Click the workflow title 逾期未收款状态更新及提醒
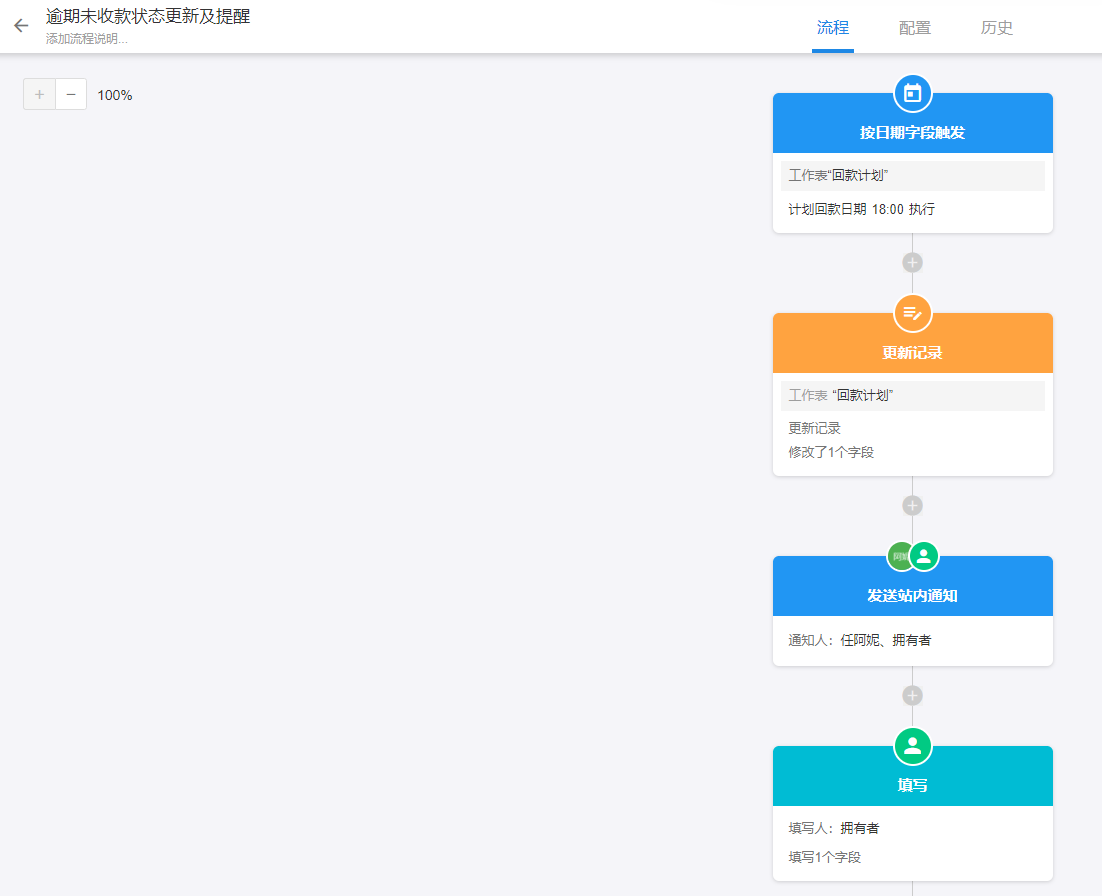This screenshot has width=1102, height=896. pos(147,17)
